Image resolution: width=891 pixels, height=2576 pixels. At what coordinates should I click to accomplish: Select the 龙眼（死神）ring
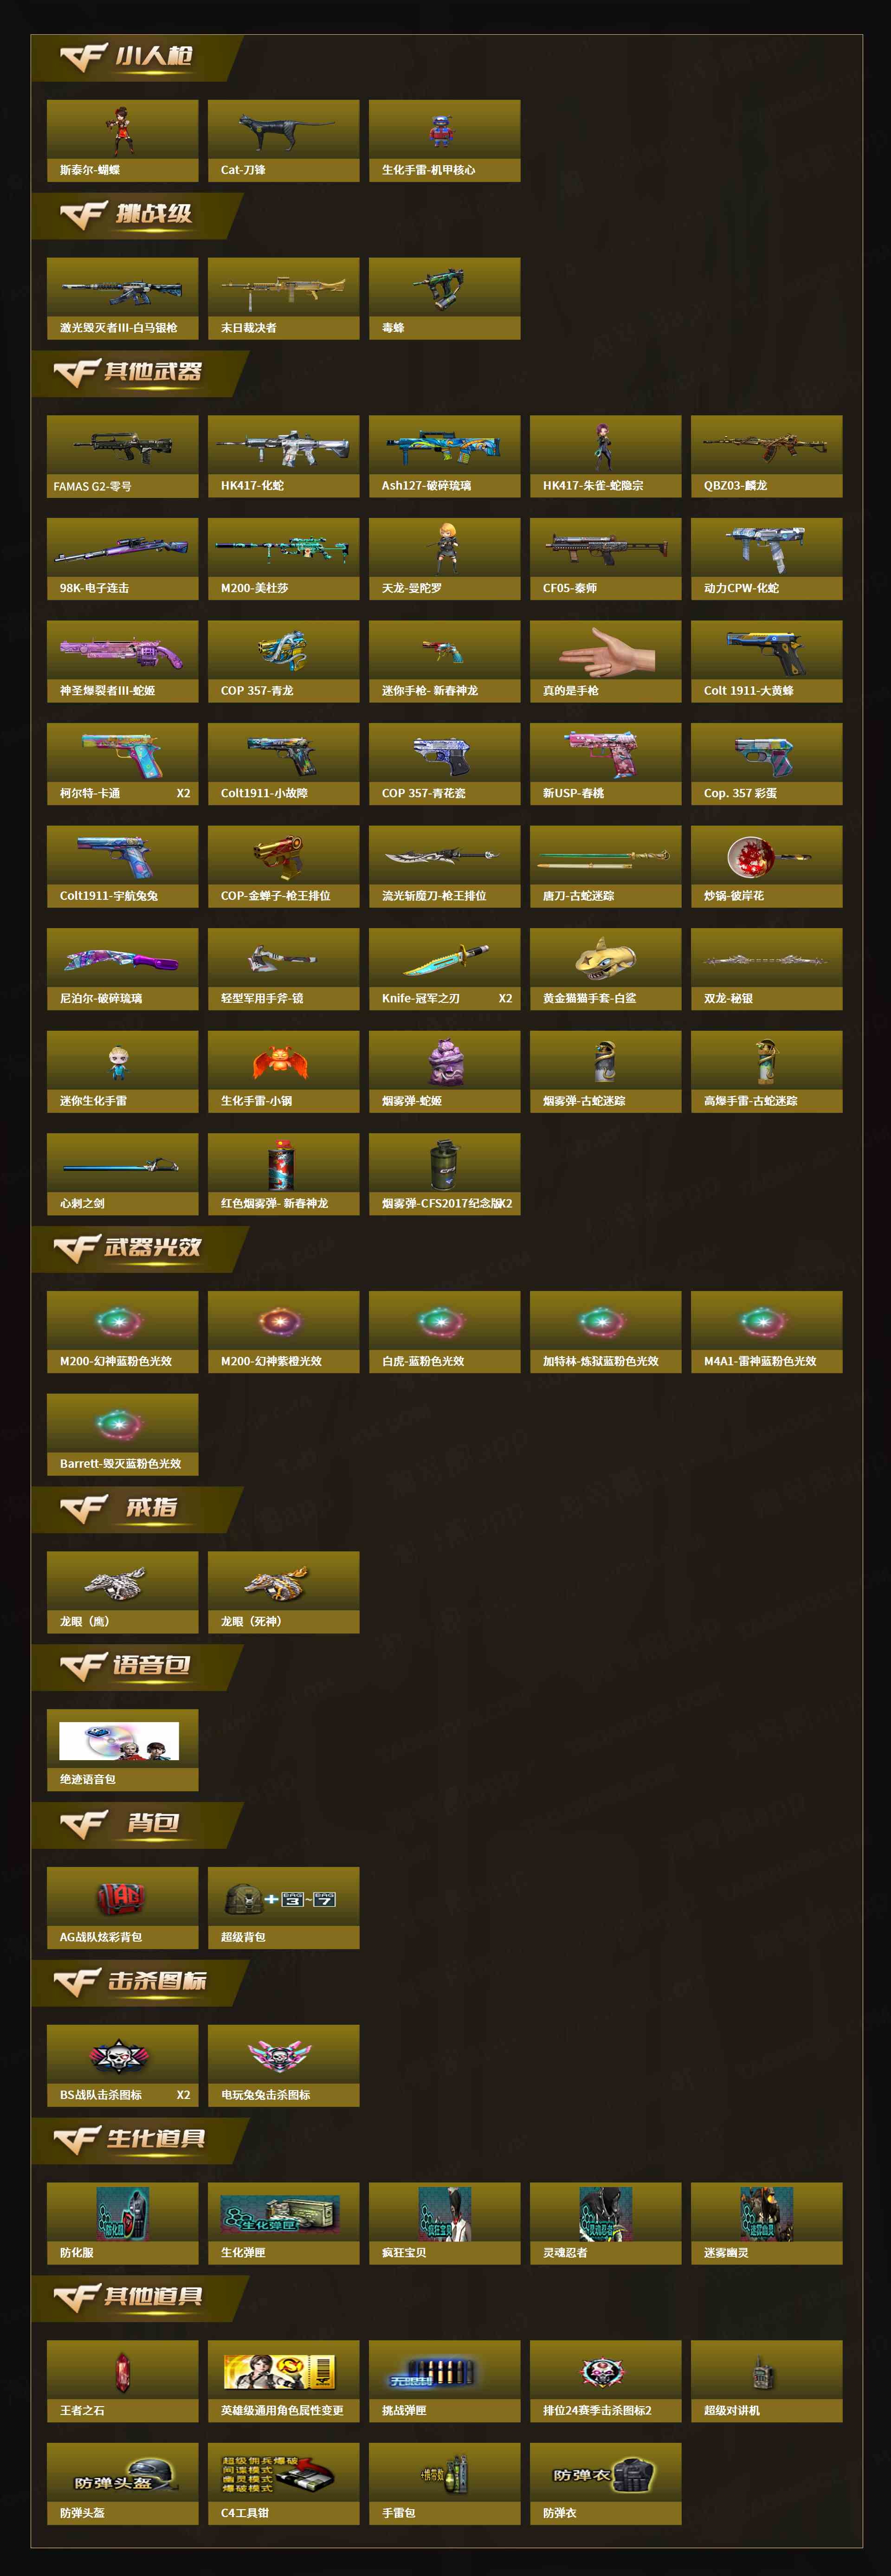283,1593
